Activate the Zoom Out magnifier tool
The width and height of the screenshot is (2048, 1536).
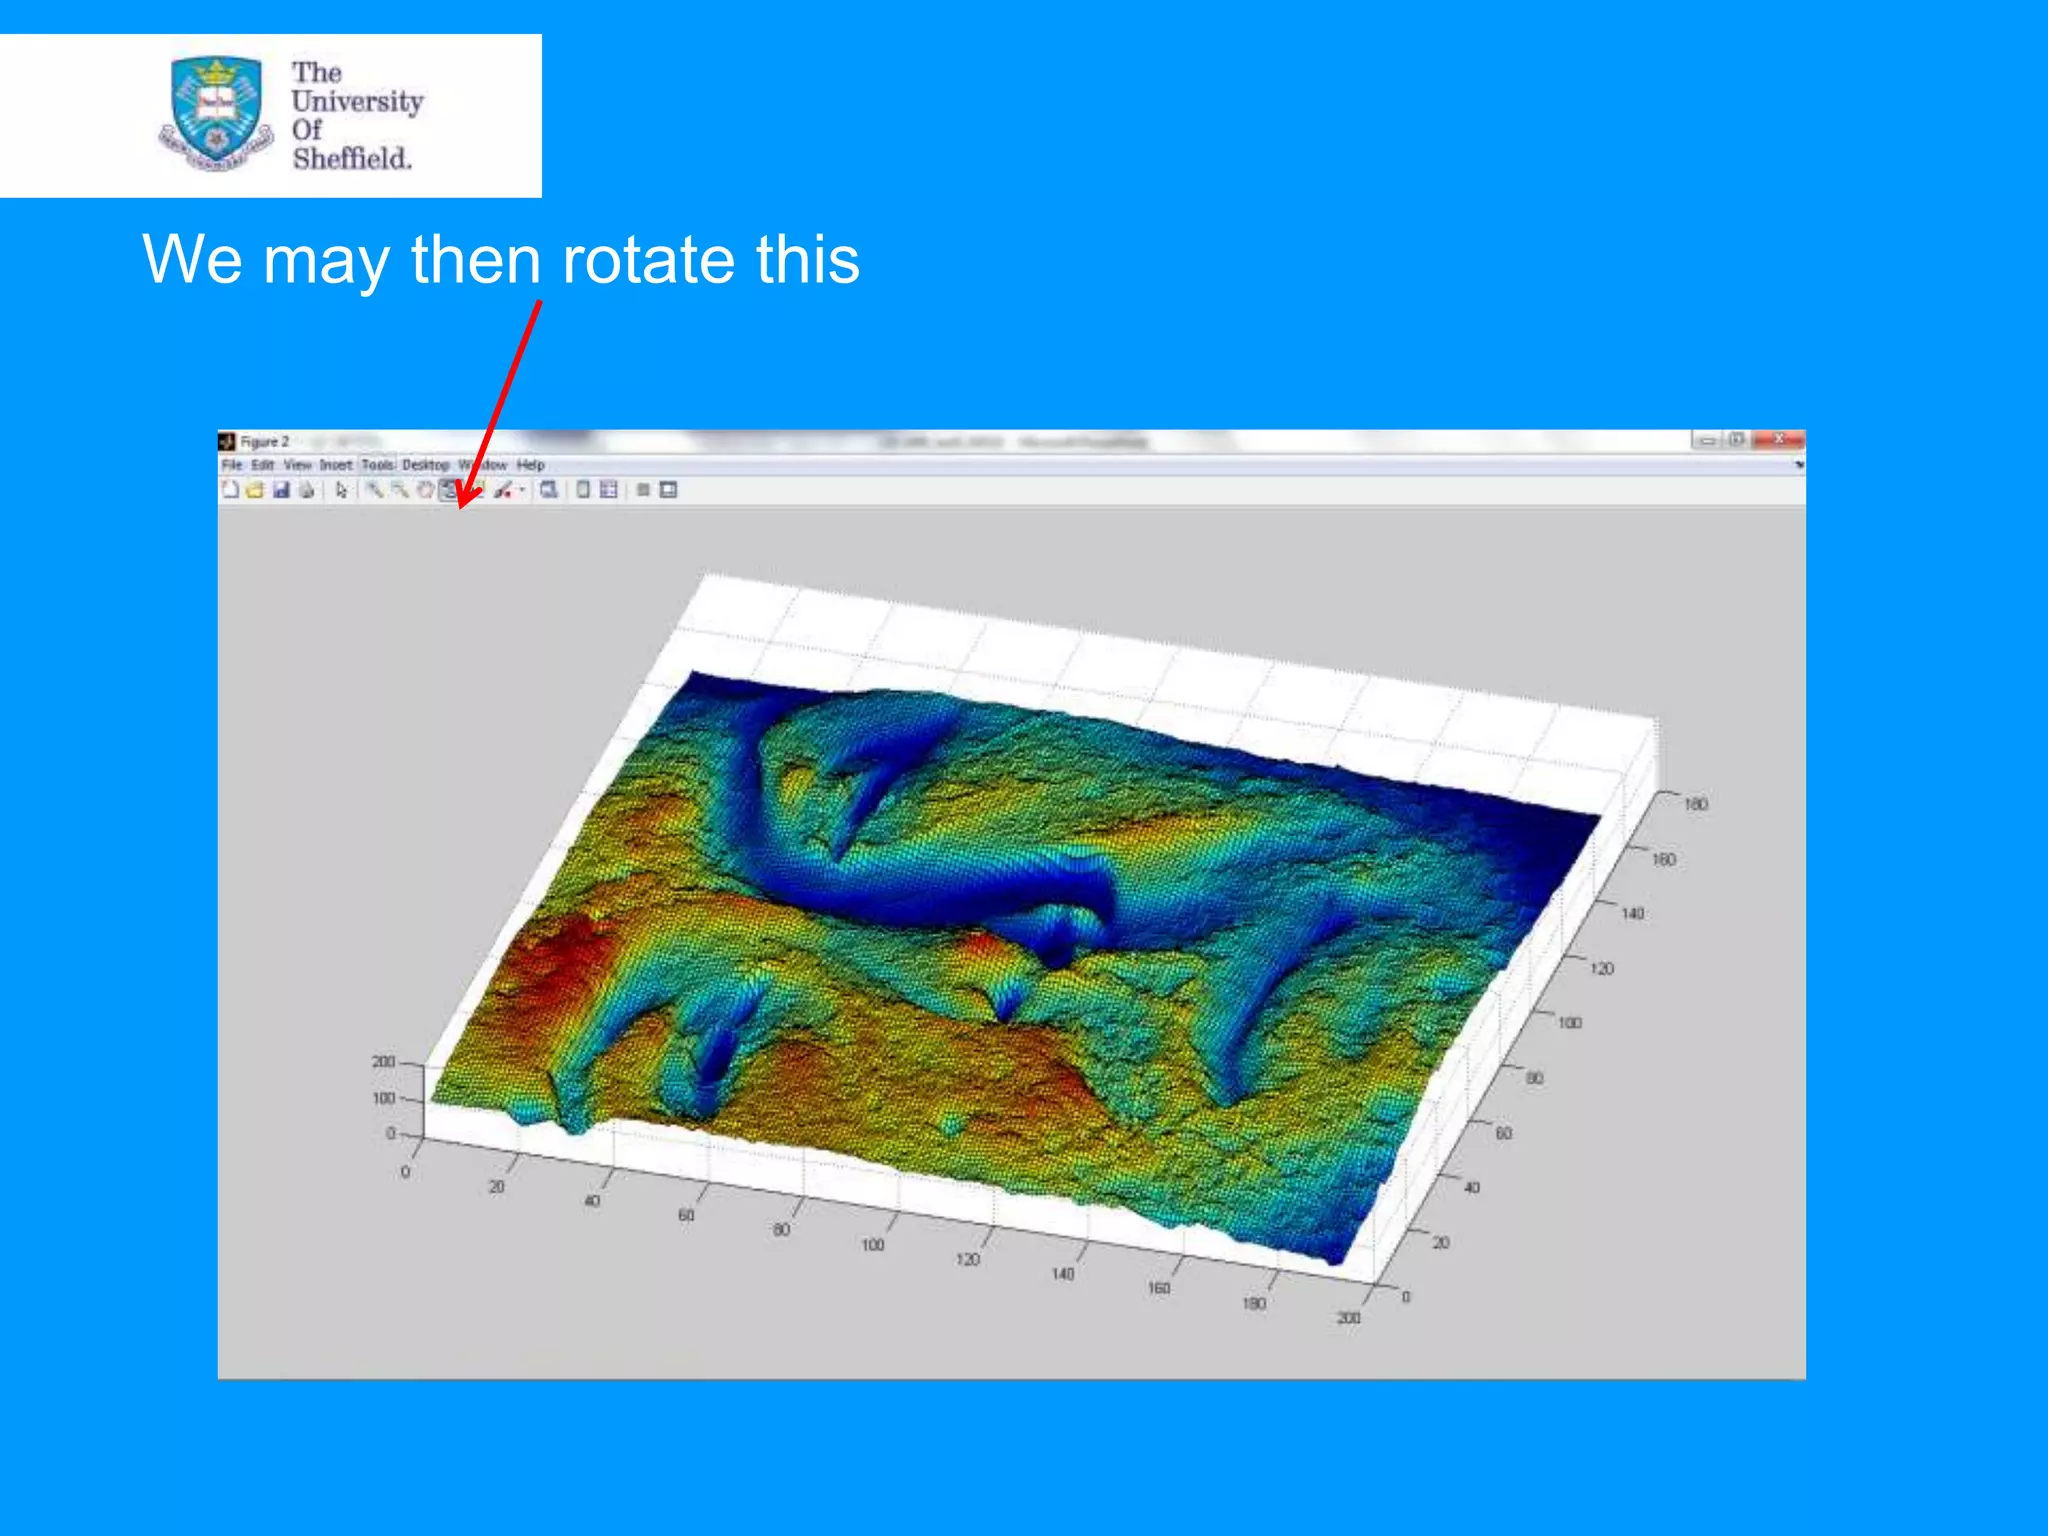click(399, 489)
